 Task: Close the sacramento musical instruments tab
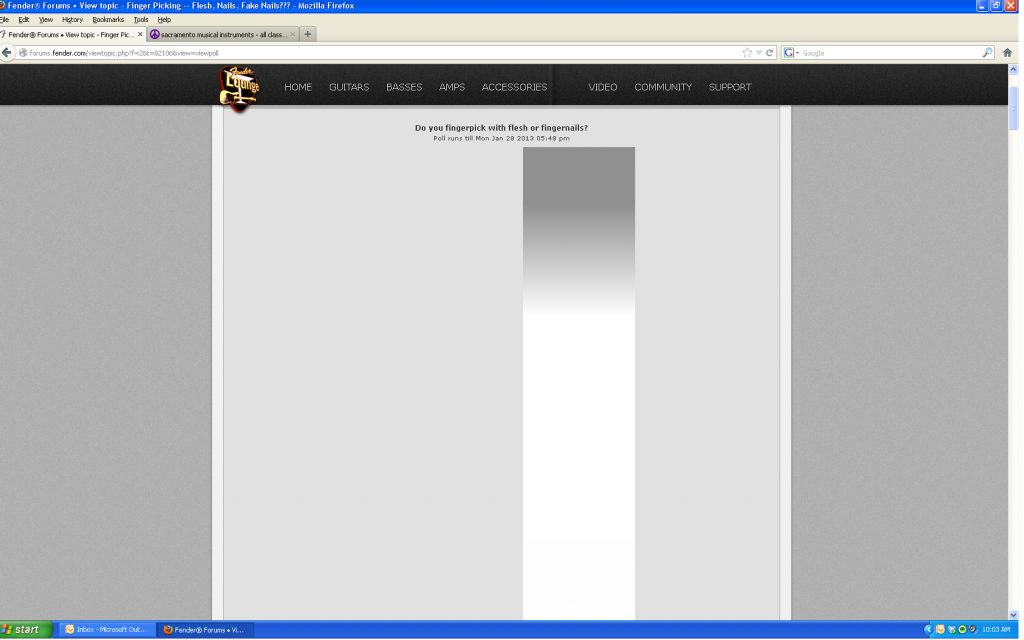coord(292,34)
